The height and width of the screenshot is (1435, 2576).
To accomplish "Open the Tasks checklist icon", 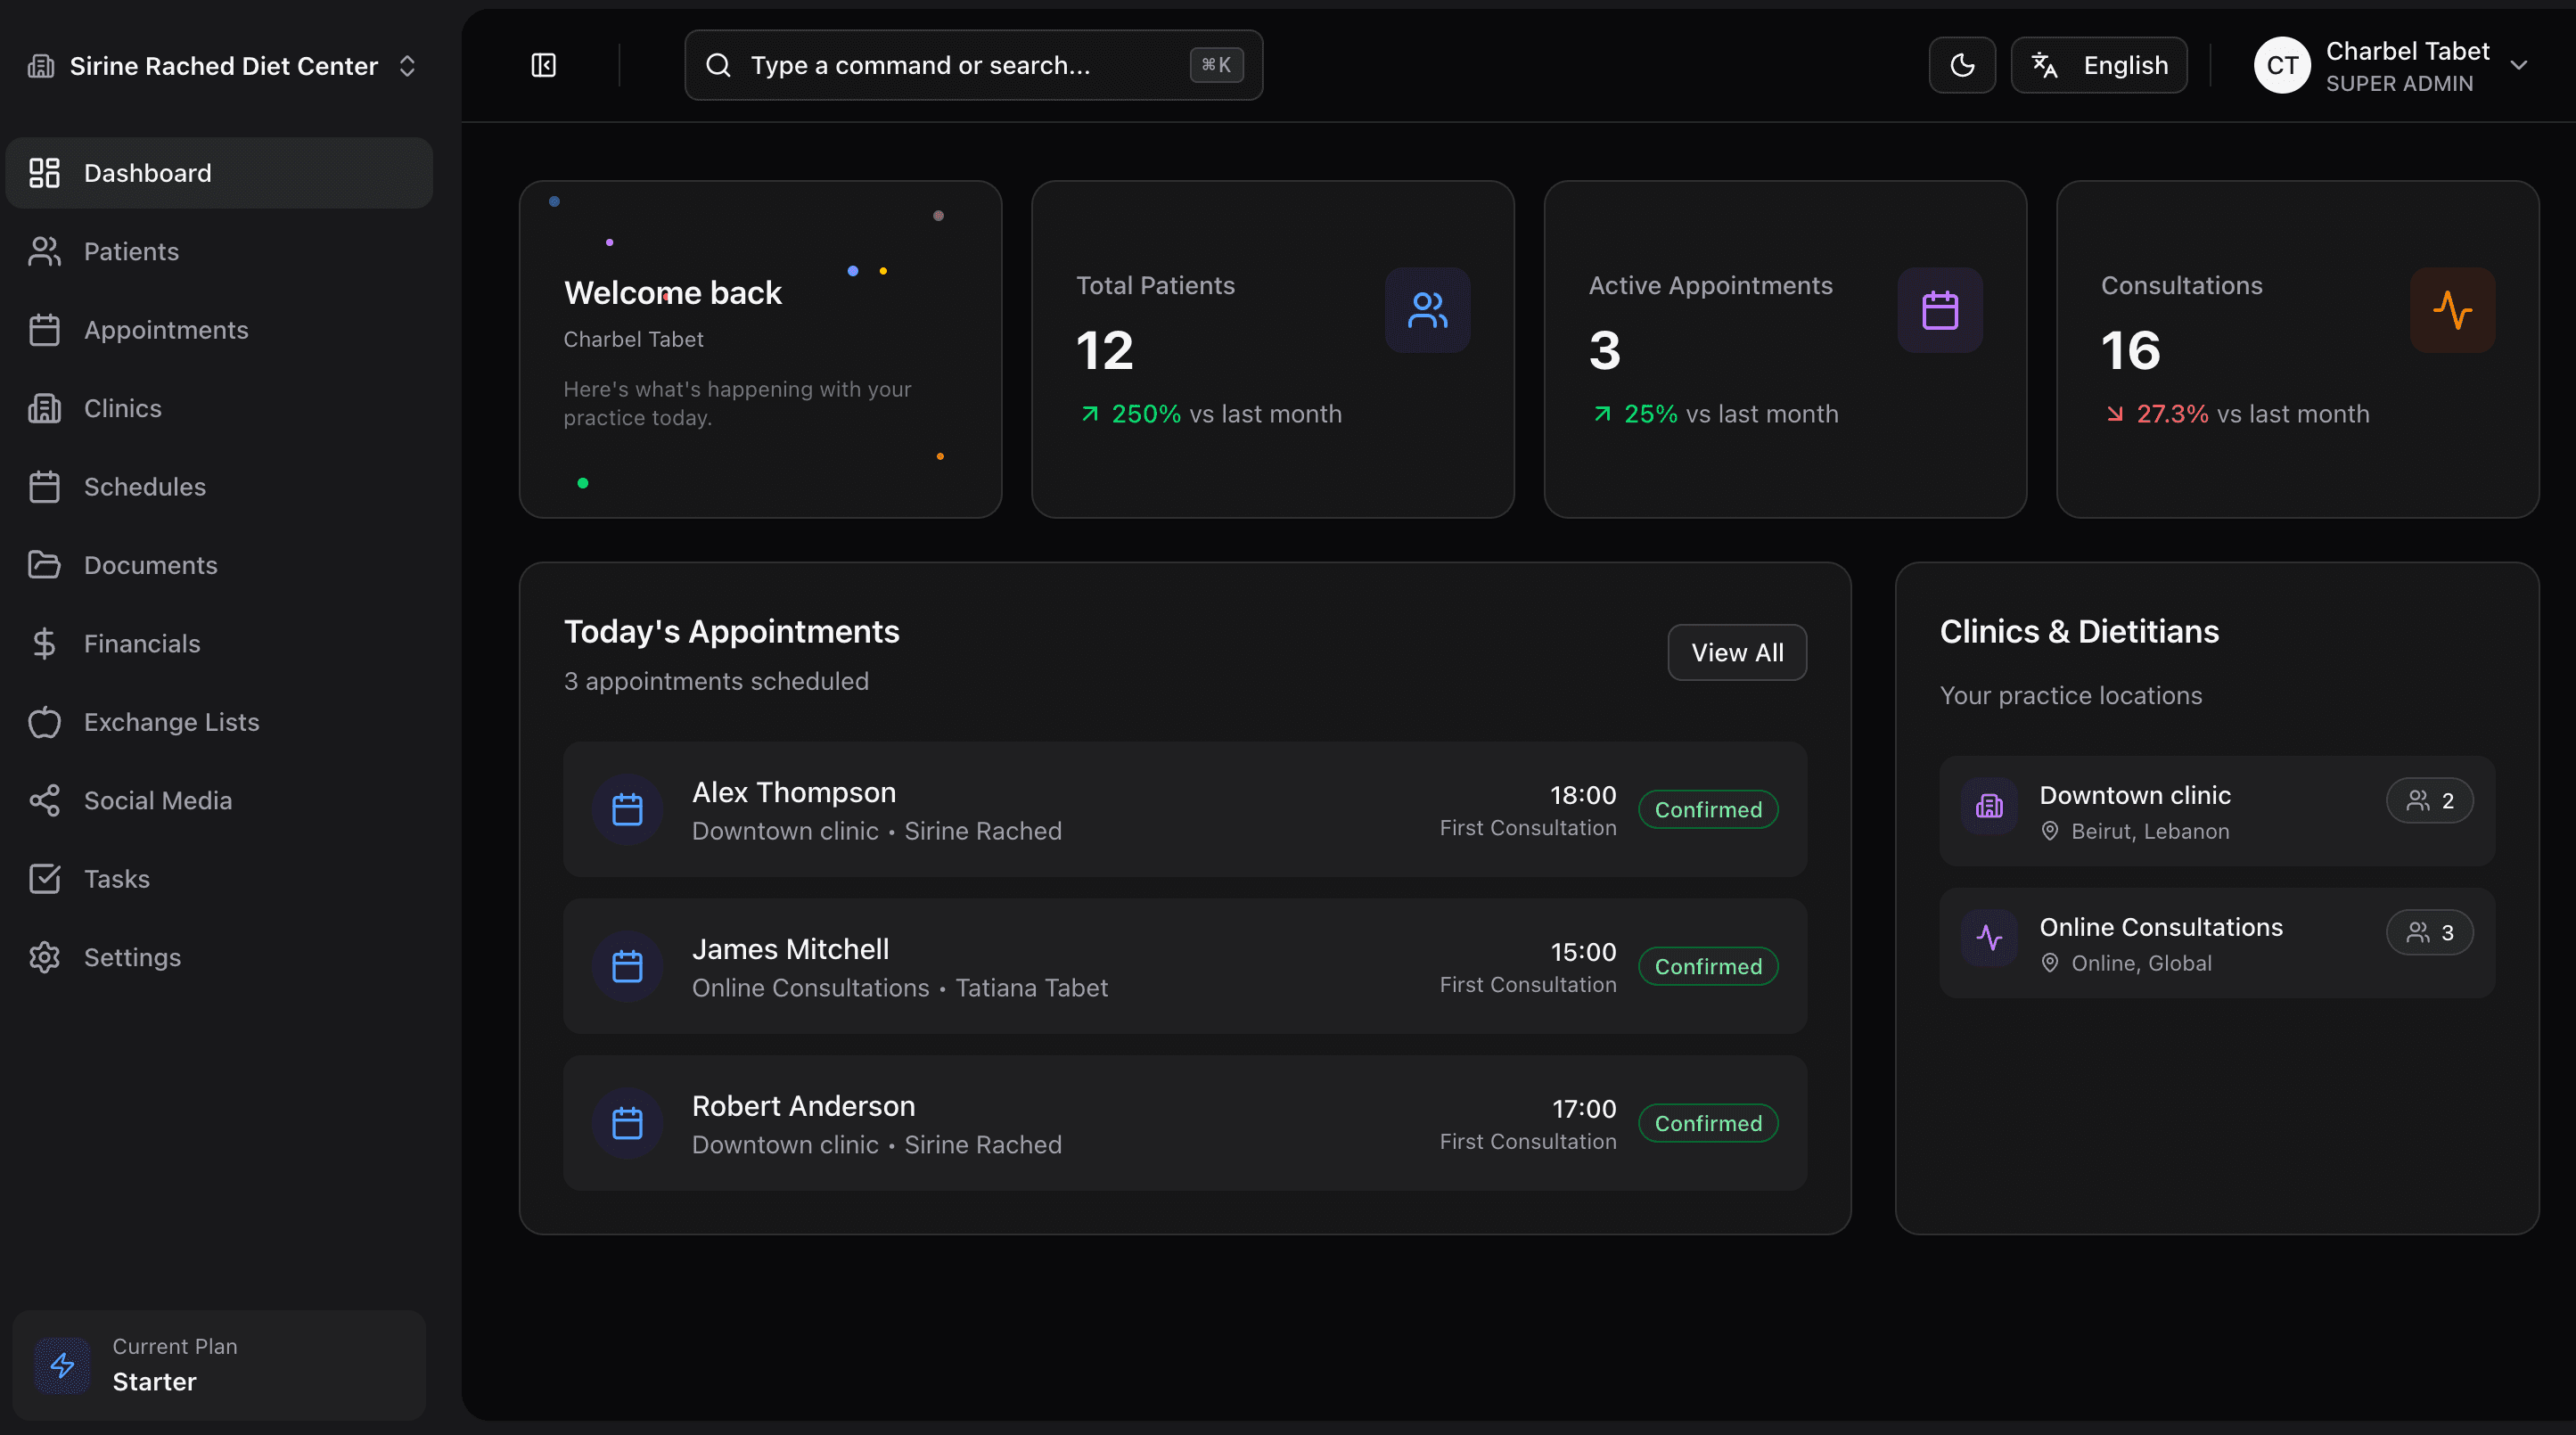I will (44, 878).
